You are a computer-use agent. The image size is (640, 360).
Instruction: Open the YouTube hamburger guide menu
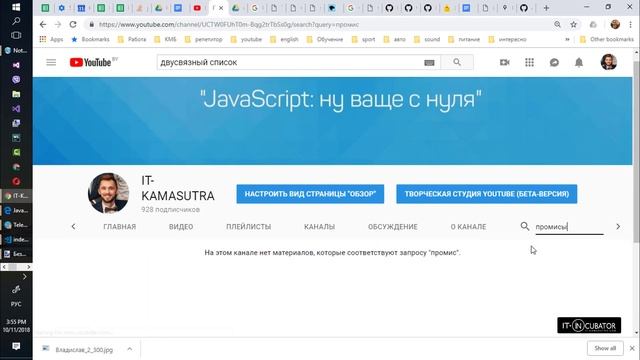click(51, 62)
